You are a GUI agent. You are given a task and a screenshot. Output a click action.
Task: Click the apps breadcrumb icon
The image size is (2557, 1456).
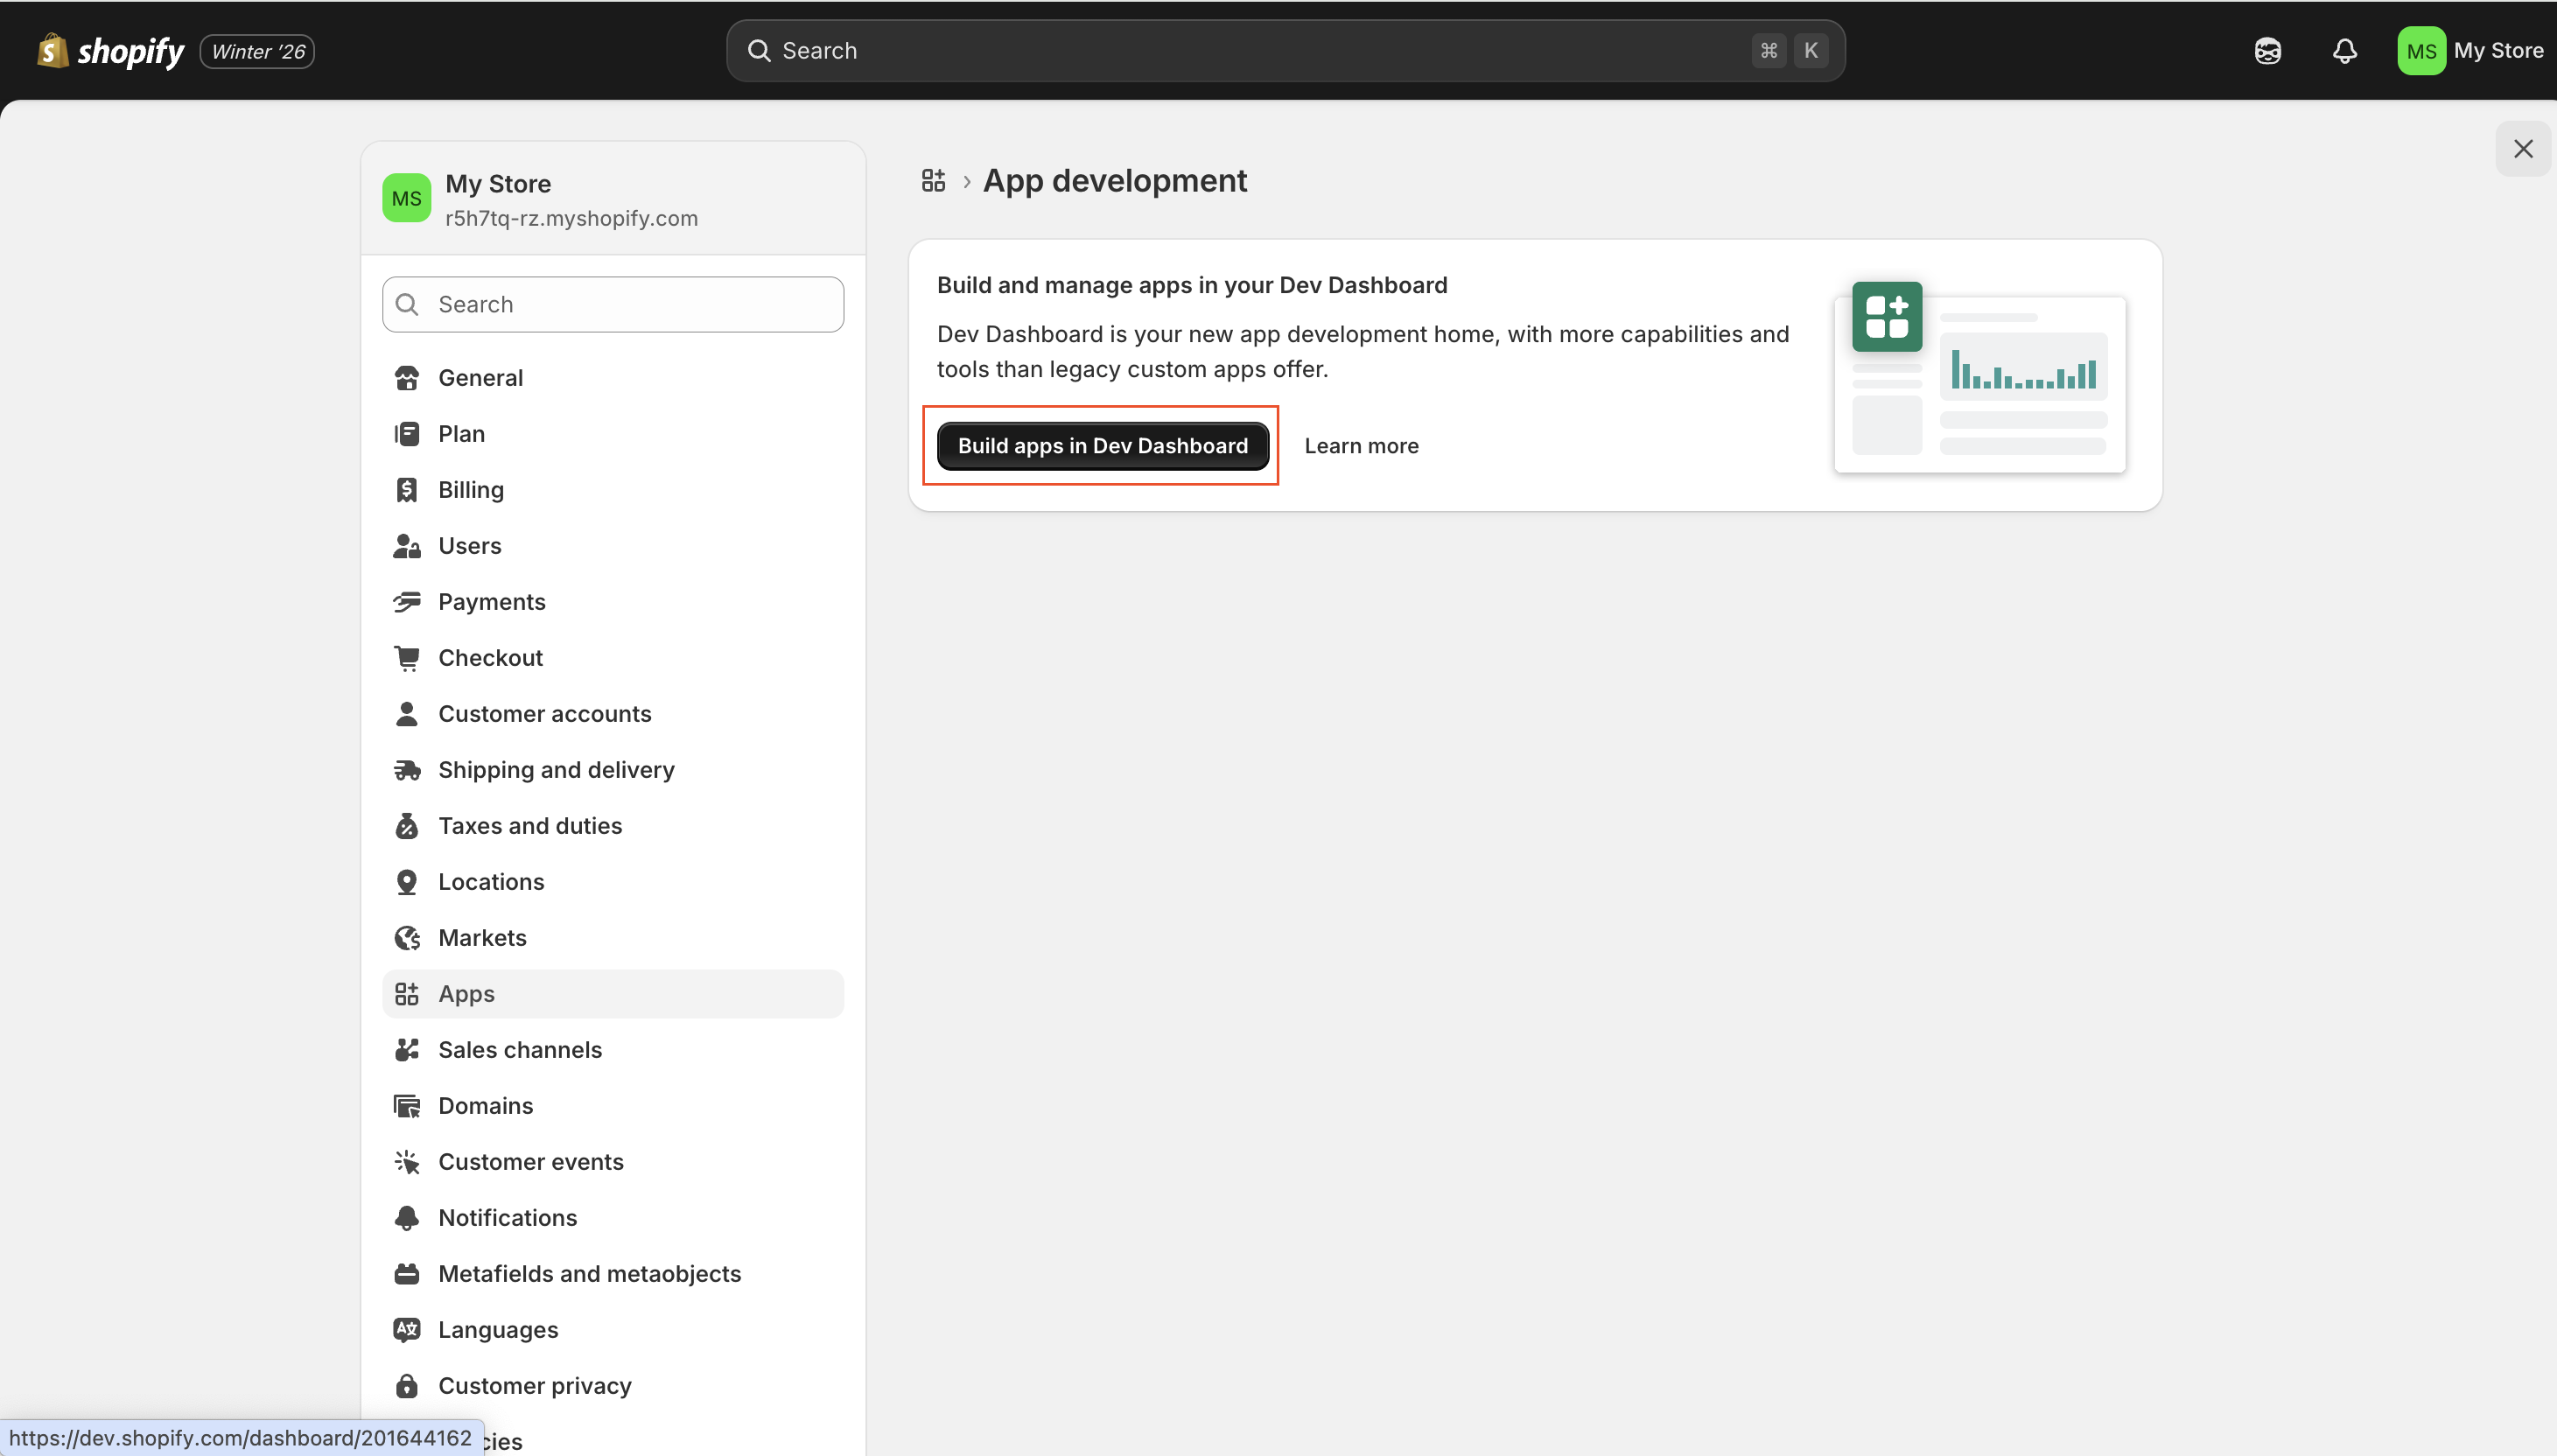(x=933, y=181)
